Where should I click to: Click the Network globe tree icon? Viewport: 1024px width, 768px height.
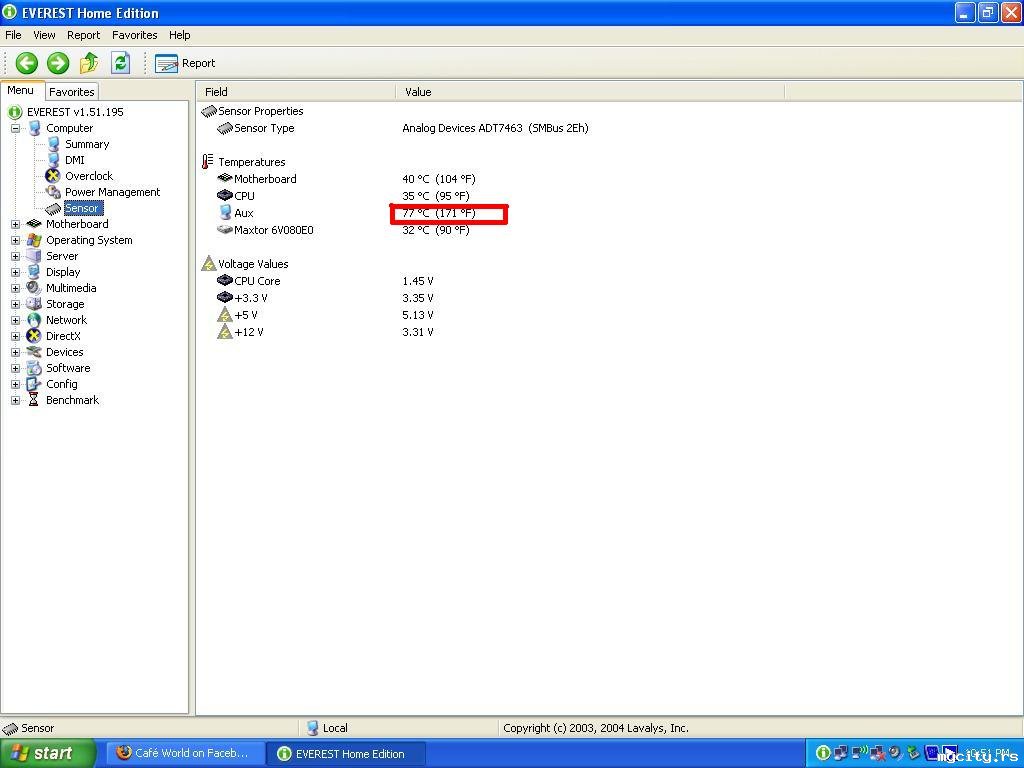(x=34, y=320)
